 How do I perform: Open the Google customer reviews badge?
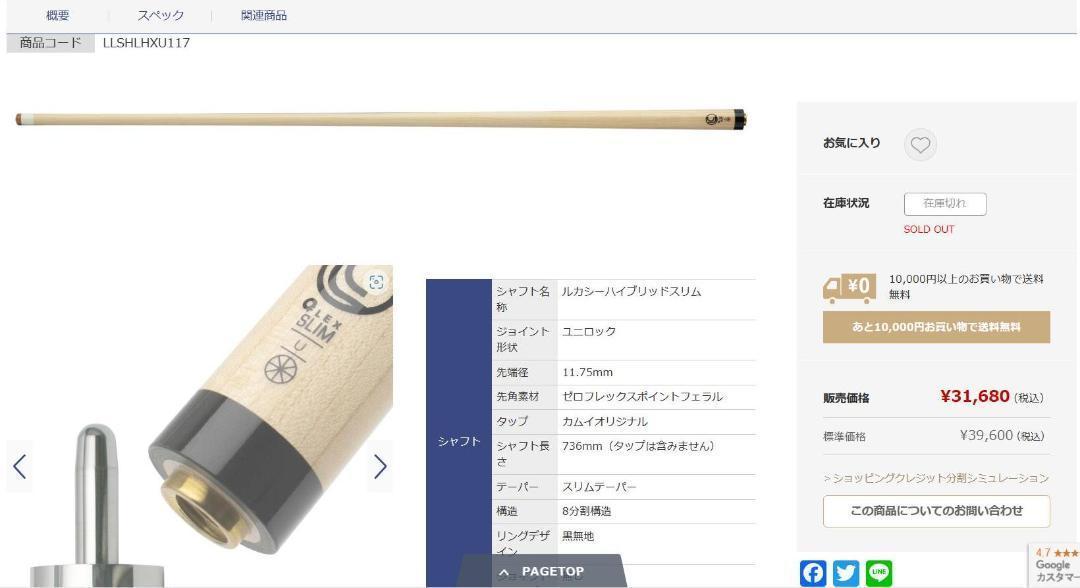[1055, 565]
